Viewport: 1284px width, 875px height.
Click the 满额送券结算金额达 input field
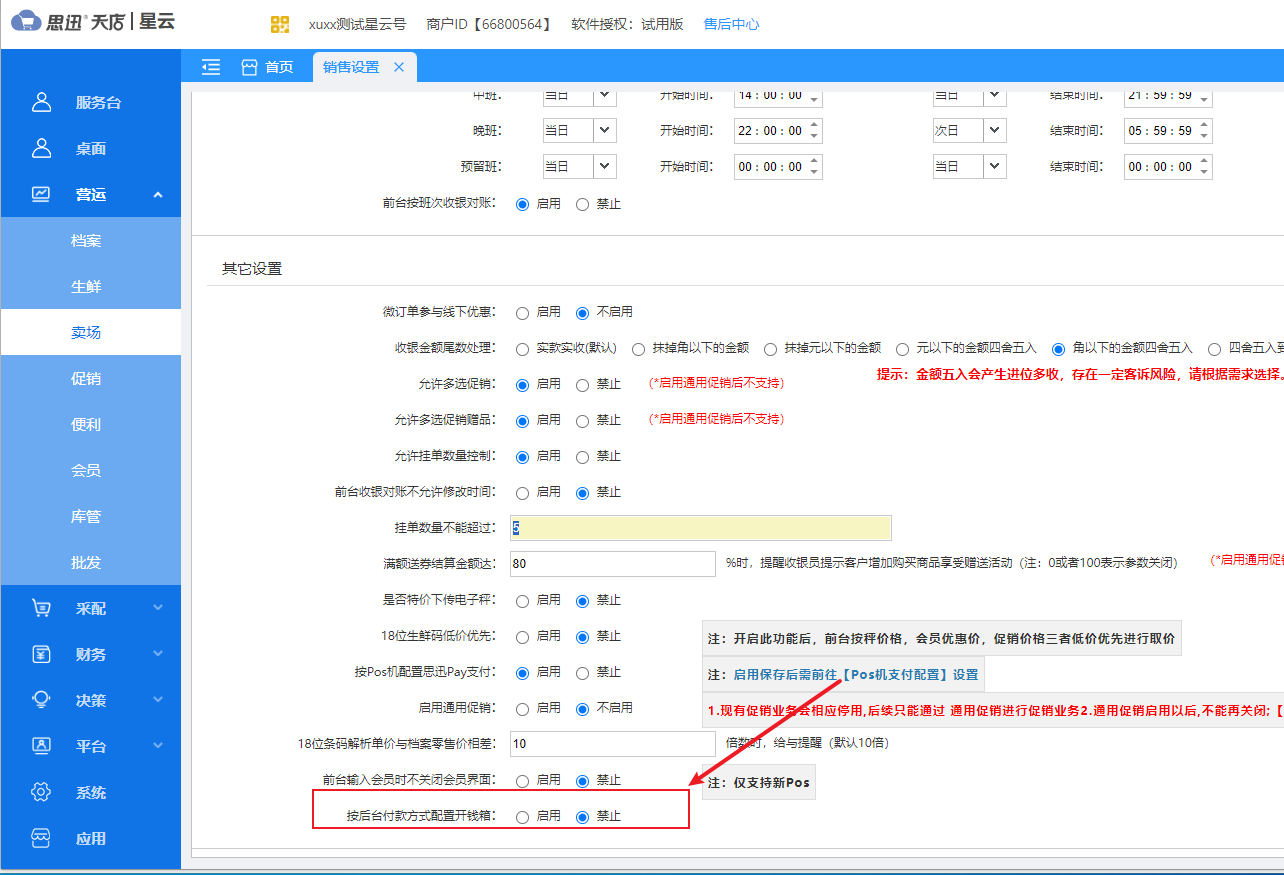pyautogui.click(x=612, y=564)
